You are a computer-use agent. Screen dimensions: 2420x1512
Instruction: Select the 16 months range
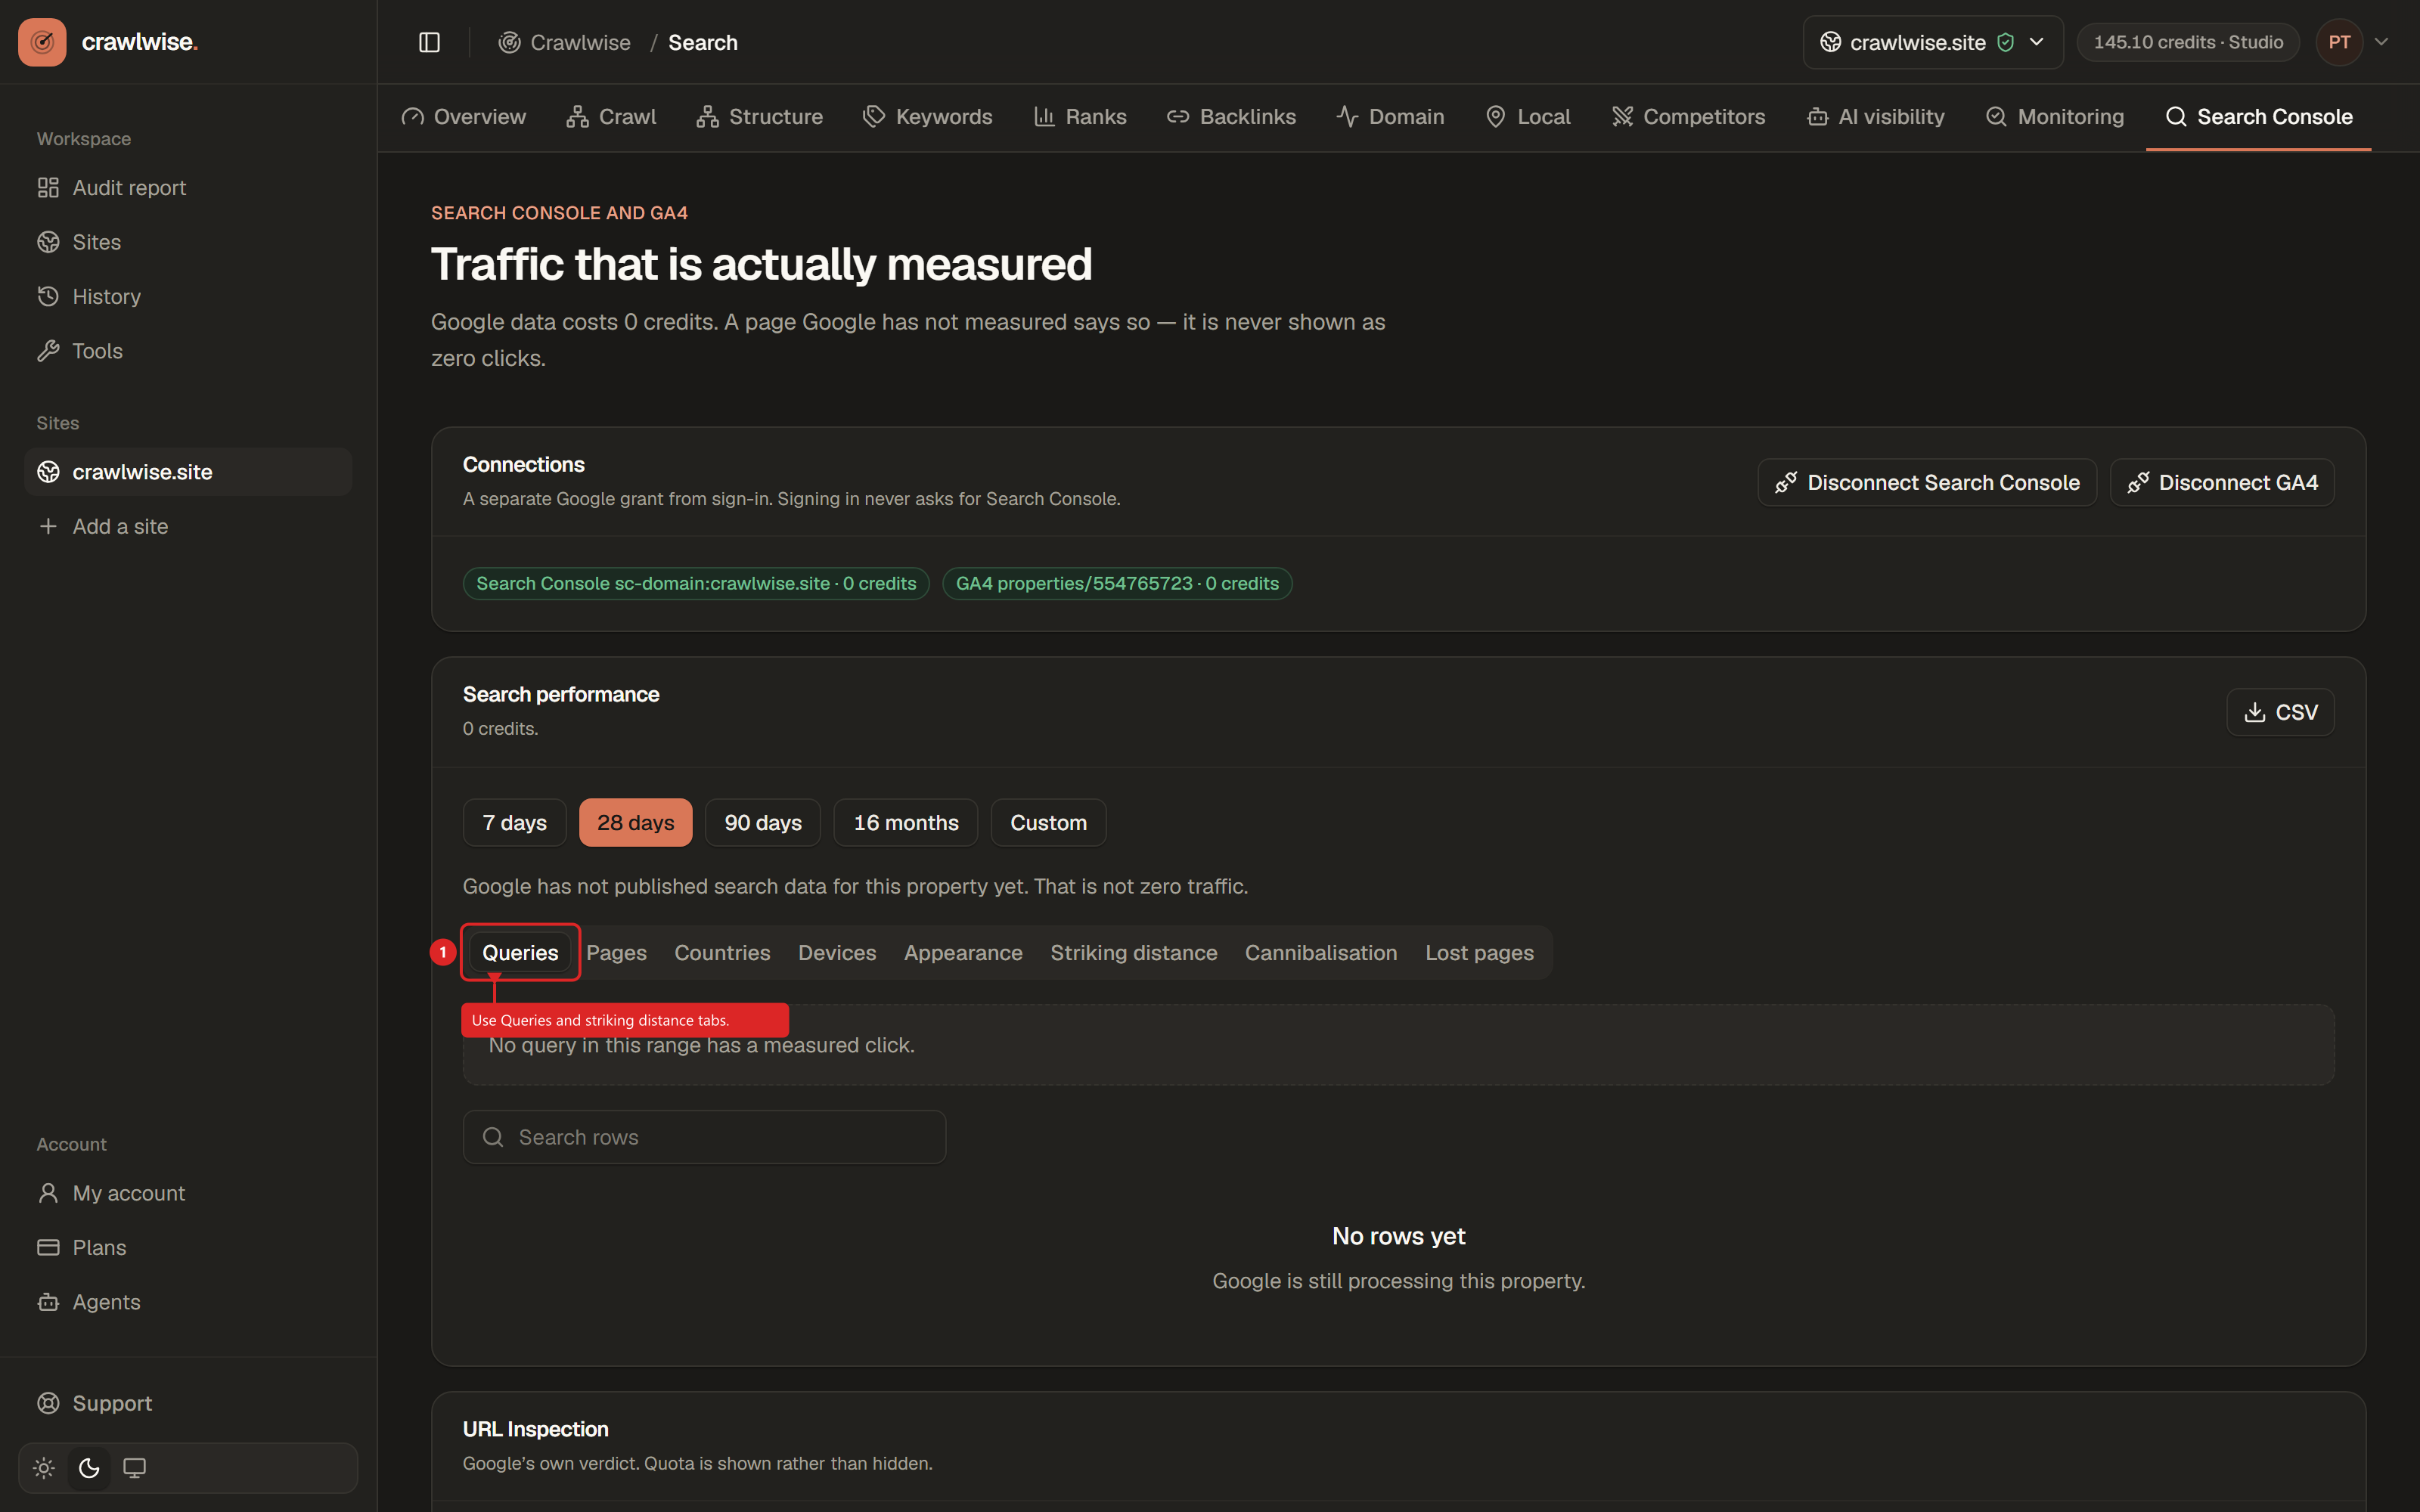click(x=906, y=823)
